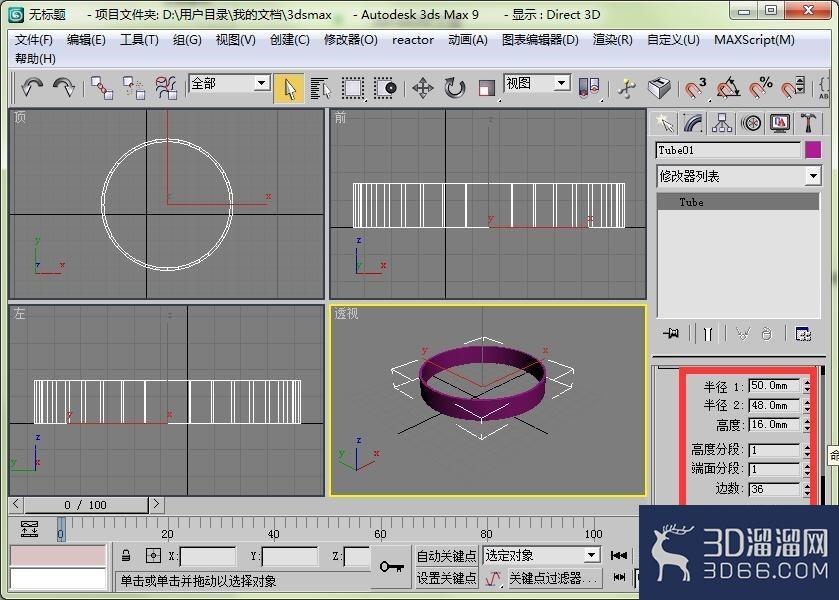Click Make Unique icon in stack tools
839x600 pixels.
pos(743,334)
